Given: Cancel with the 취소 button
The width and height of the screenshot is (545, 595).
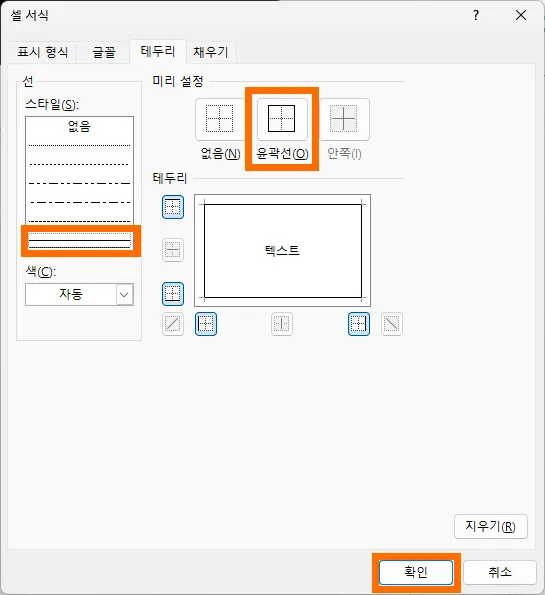Looking at the screenshot, I should pyautogui.click(x=500, y=572).
